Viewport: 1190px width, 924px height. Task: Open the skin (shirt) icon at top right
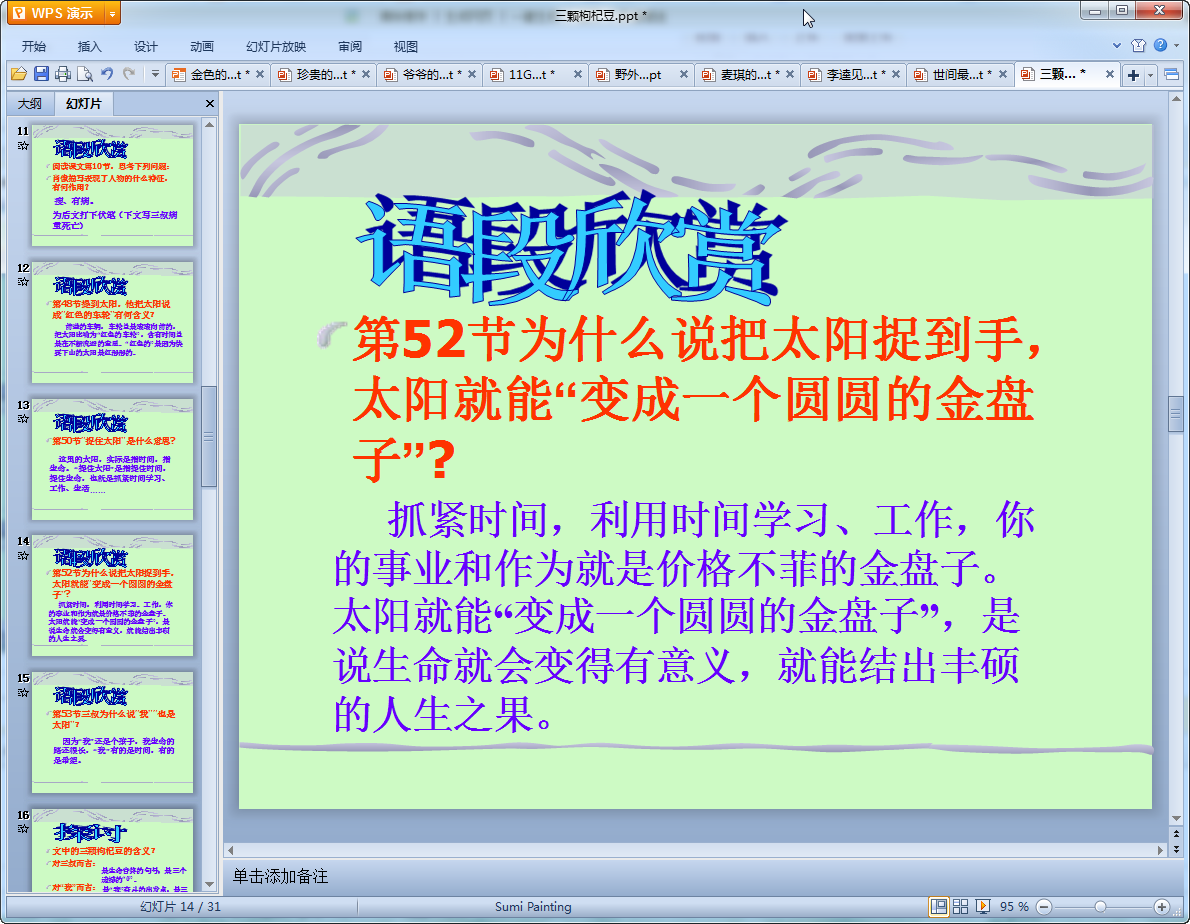click(1138, 46)
